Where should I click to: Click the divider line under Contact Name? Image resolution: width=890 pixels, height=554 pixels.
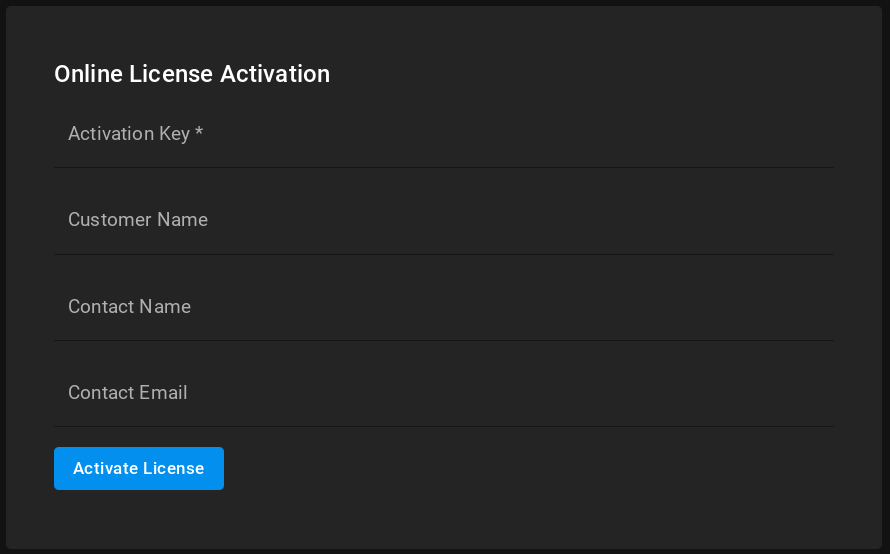[444, 340]
